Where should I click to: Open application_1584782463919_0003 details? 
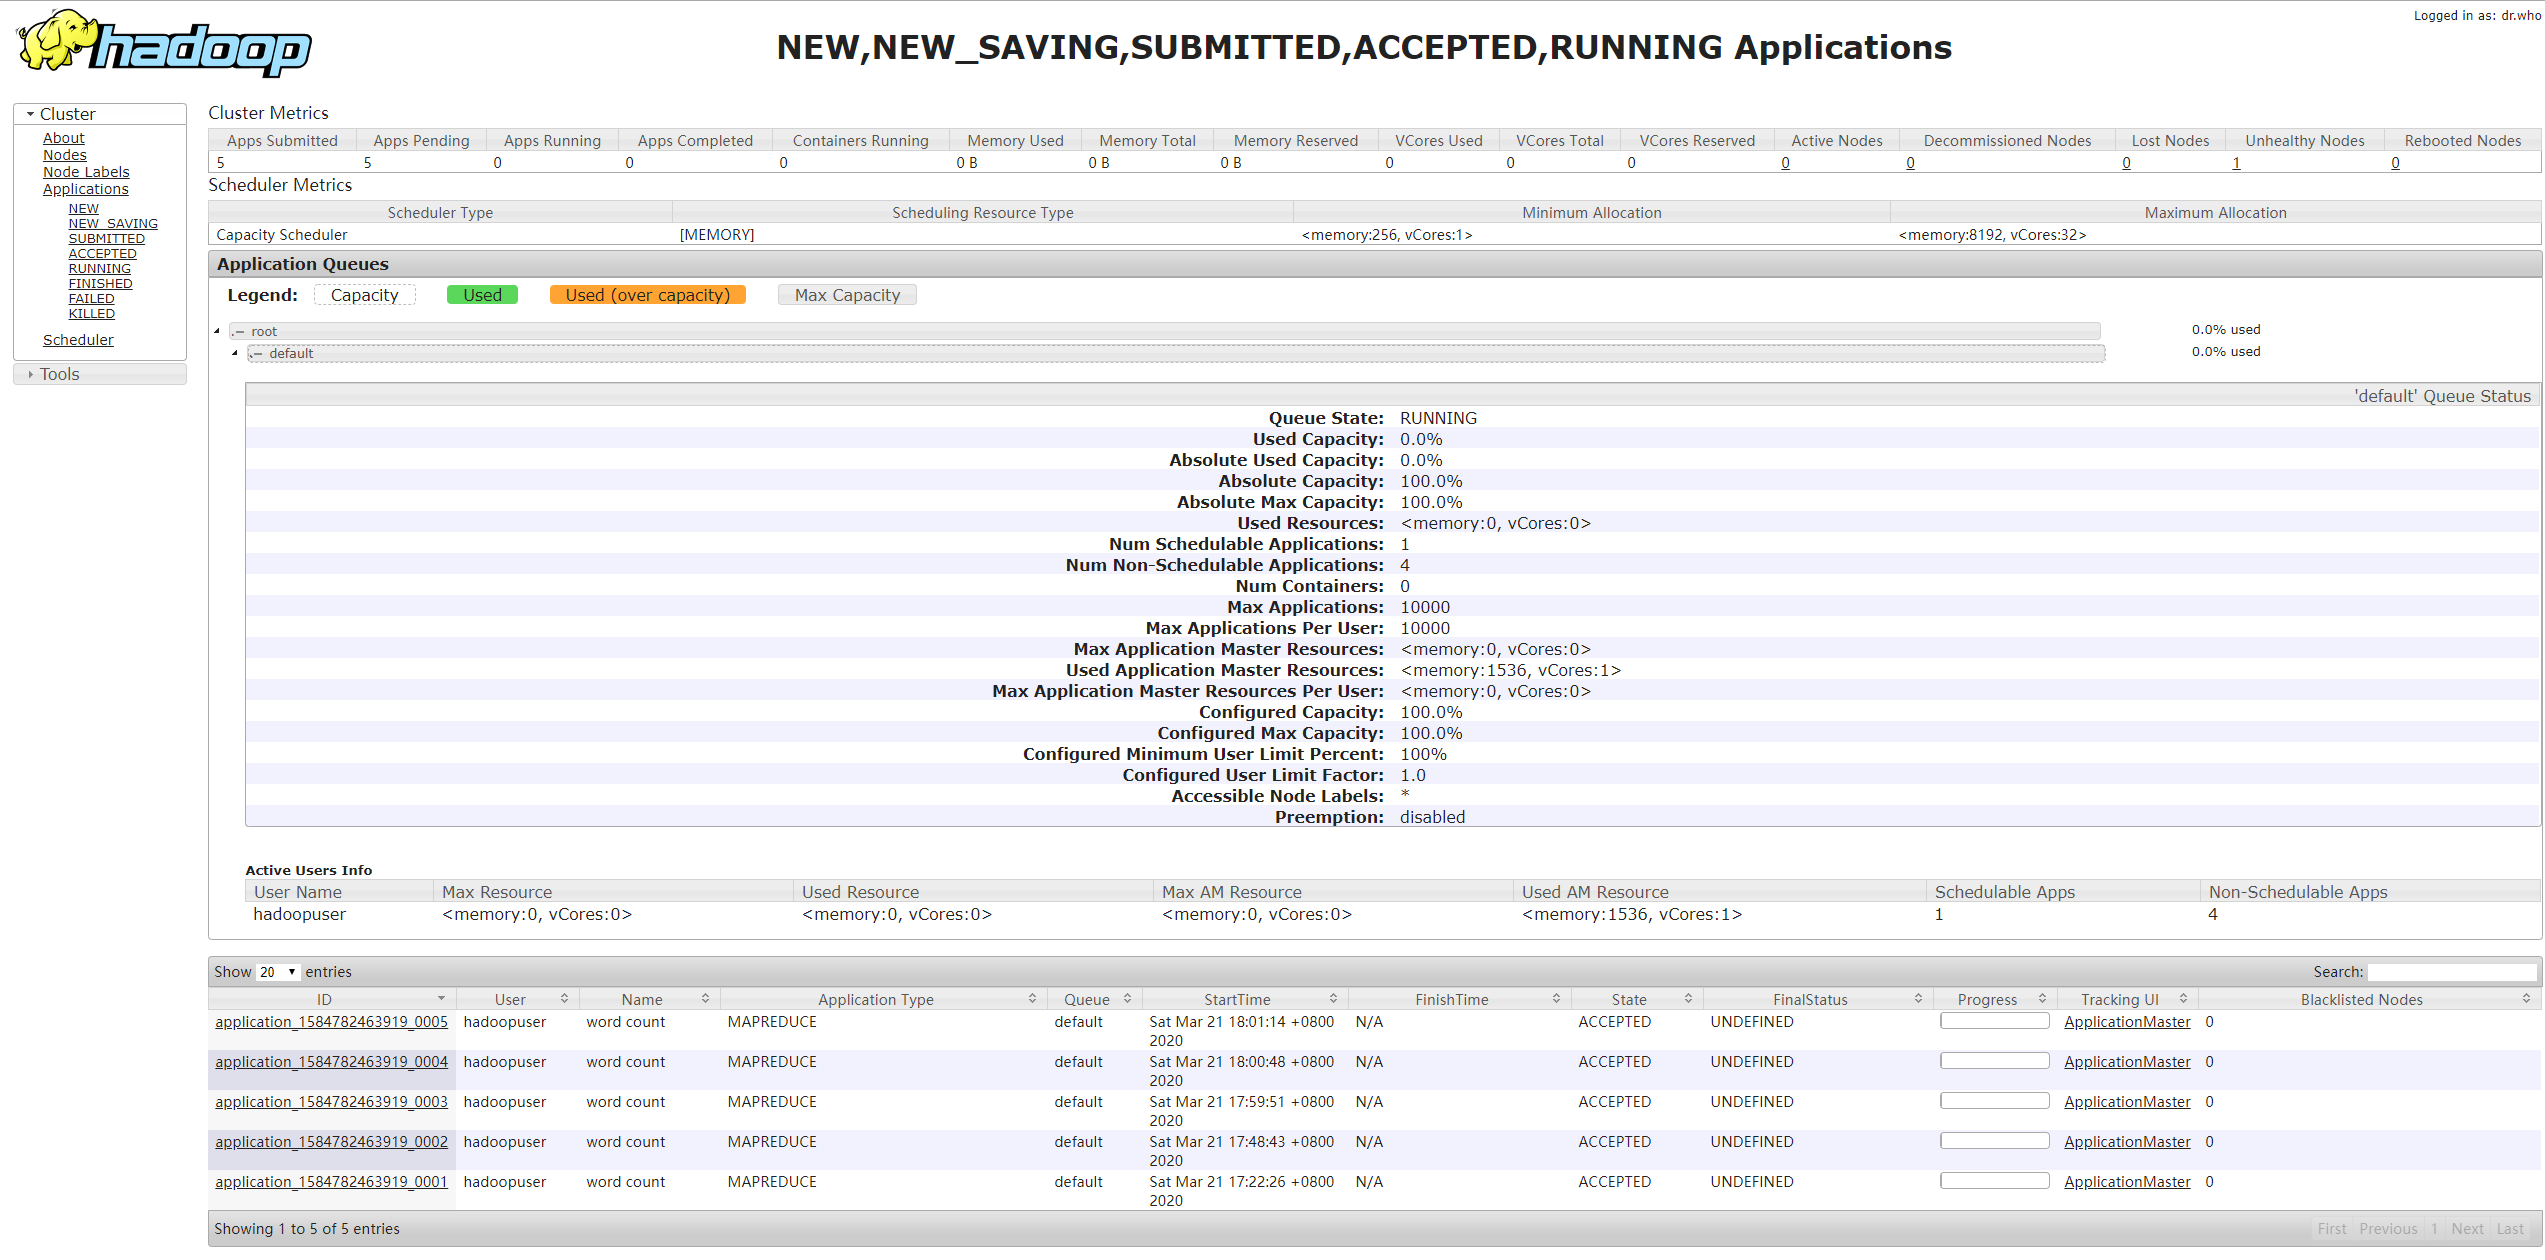331,1102
